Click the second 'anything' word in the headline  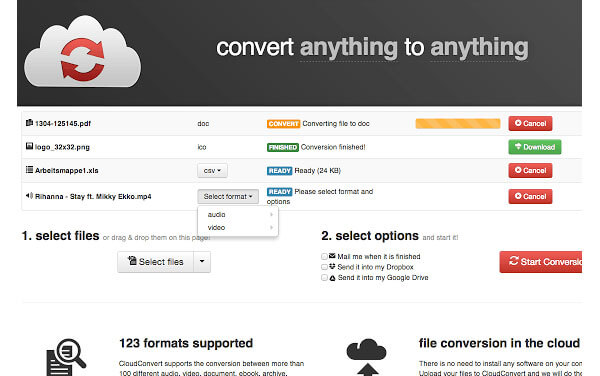pos(479,48)
